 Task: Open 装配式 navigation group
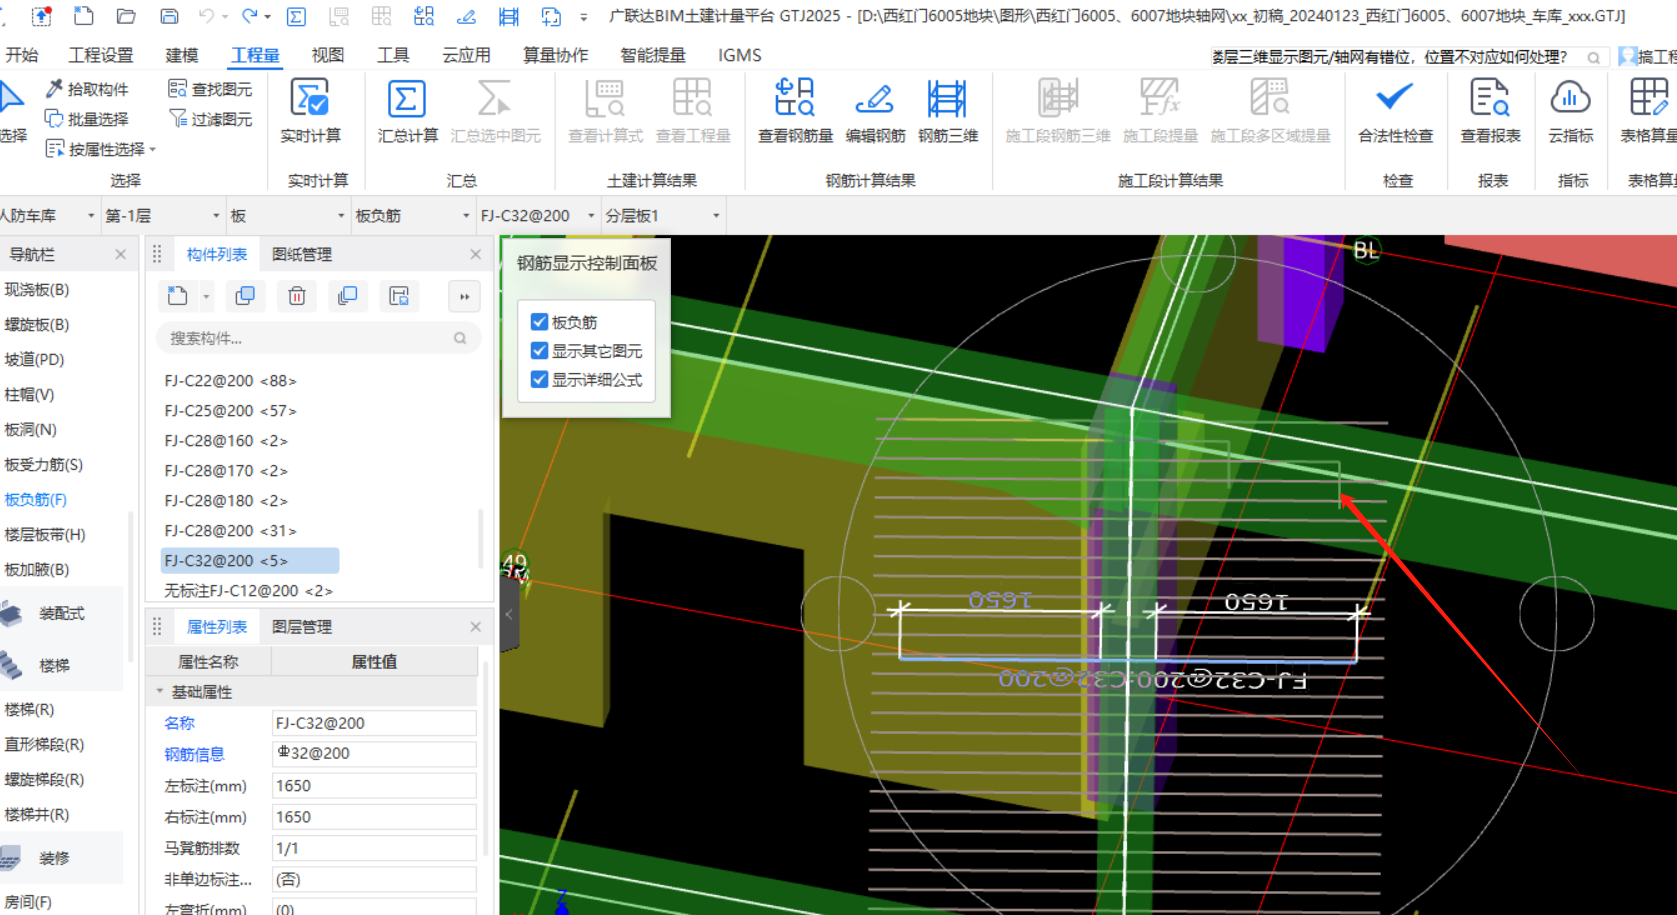pyautogui.click(x=61, y=614)
